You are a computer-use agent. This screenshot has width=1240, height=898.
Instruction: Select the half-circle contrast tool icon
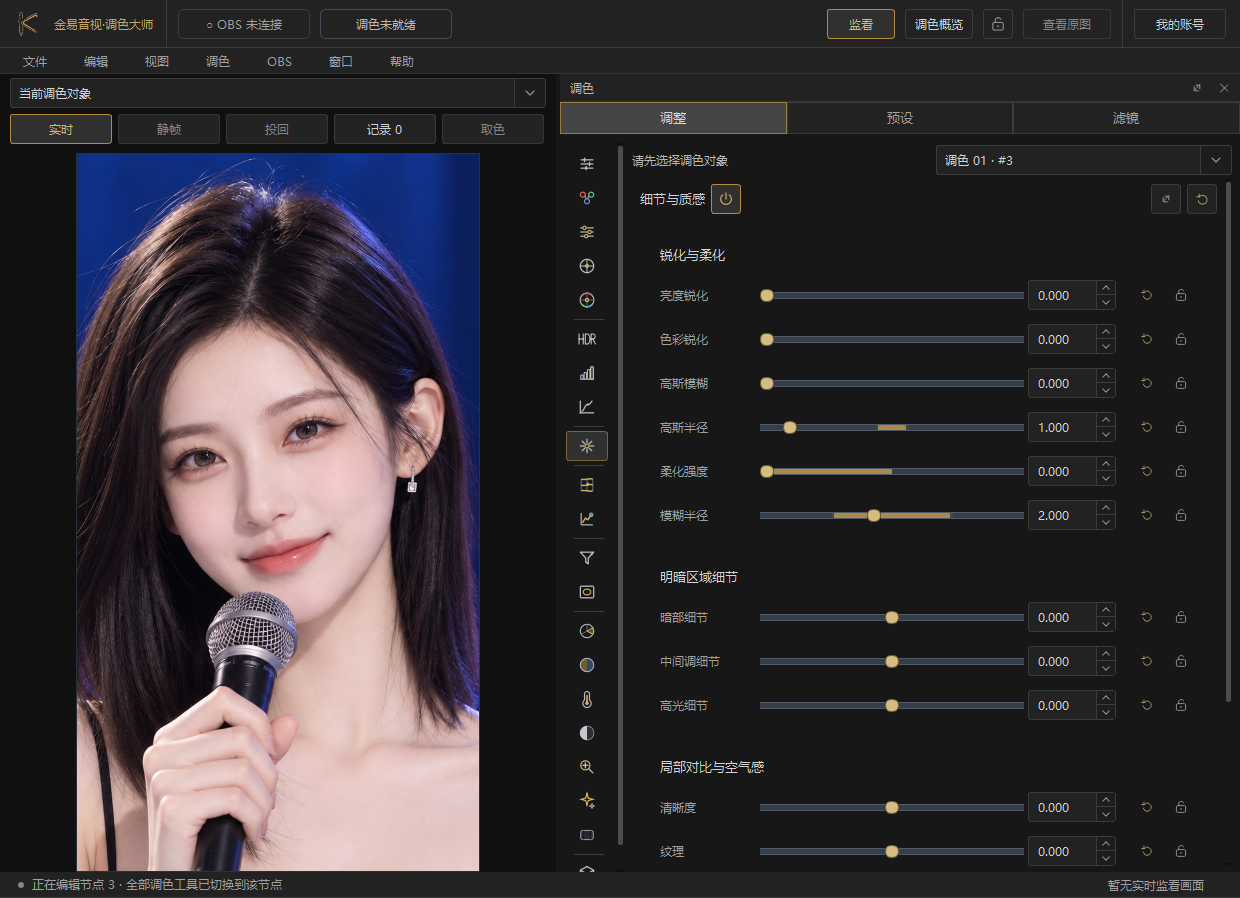click(587, 733)
